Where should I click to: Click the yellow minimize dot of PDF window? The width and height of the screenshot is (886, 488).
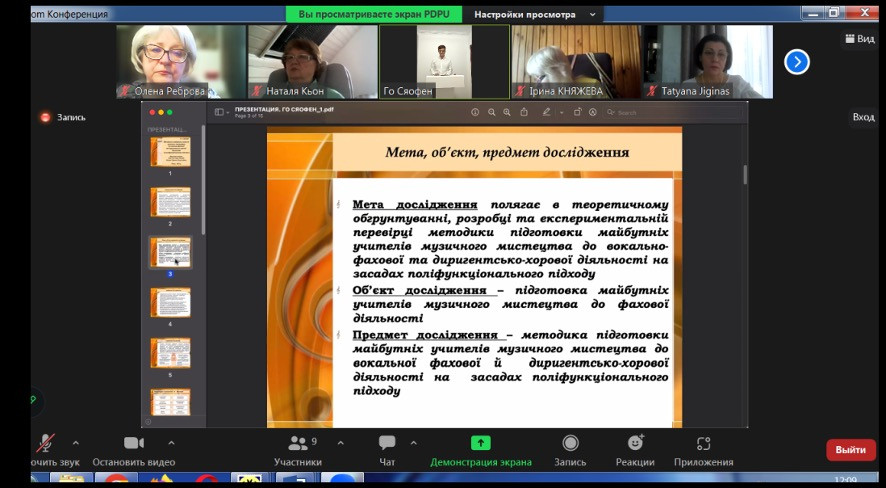(161, 112)
